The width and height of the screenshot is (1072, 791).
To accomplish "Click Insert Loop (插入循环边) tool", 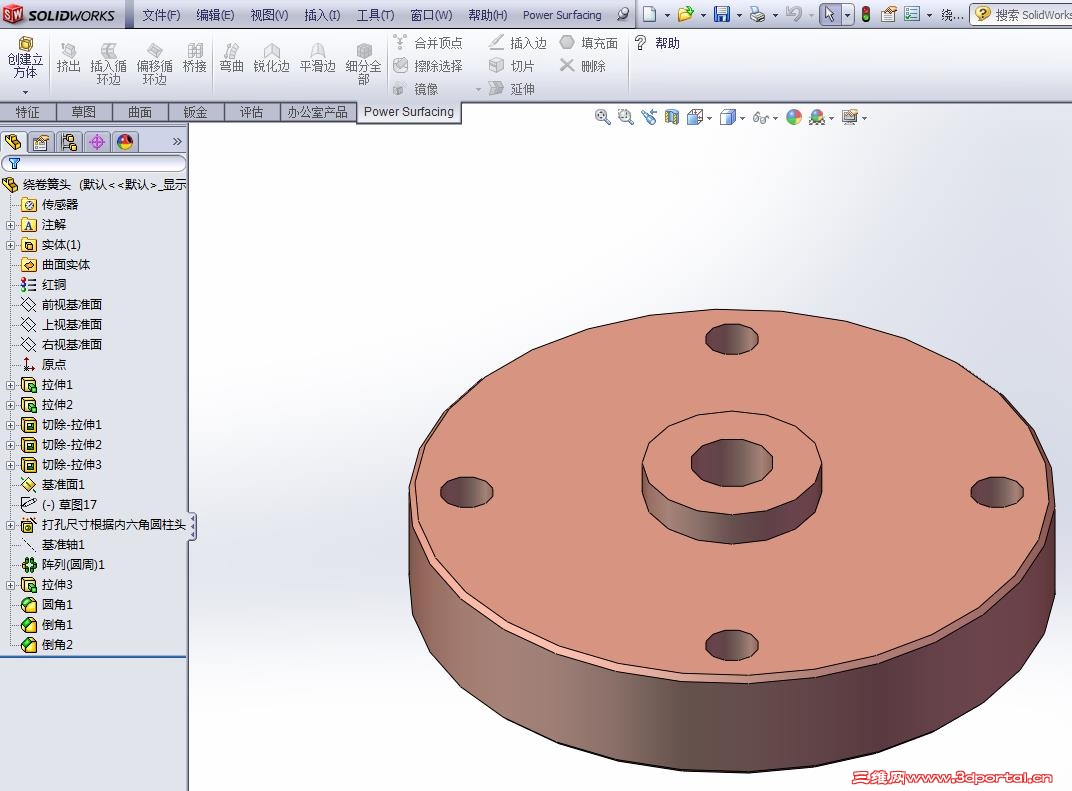I will pos(108,63).
